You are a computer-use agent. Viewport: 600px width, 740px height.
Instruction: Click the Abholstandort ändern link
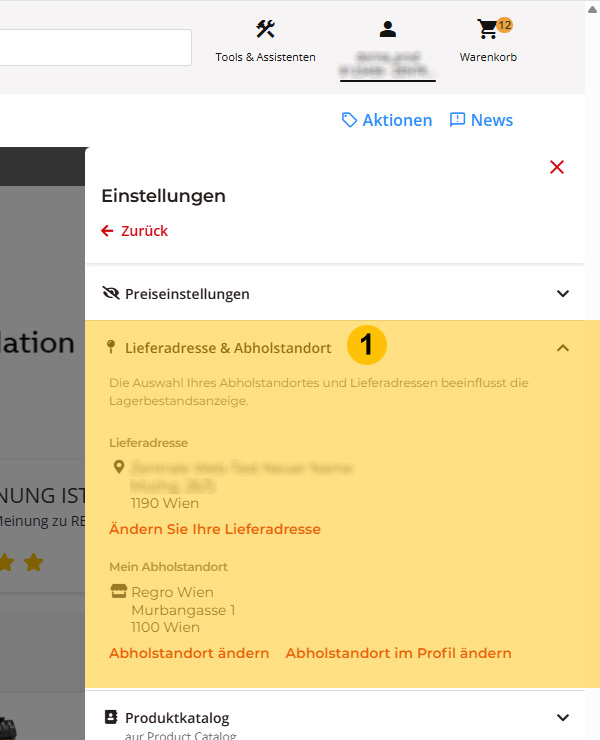(x=189, y=653)
